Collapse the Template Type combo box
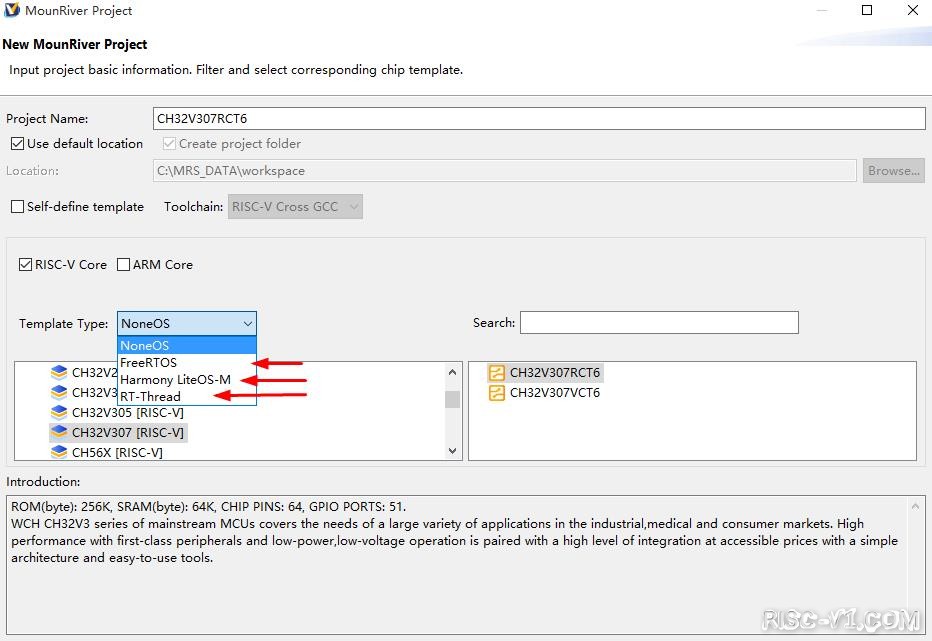This screenshot has width=932, height=641. (x=247, y=324)
